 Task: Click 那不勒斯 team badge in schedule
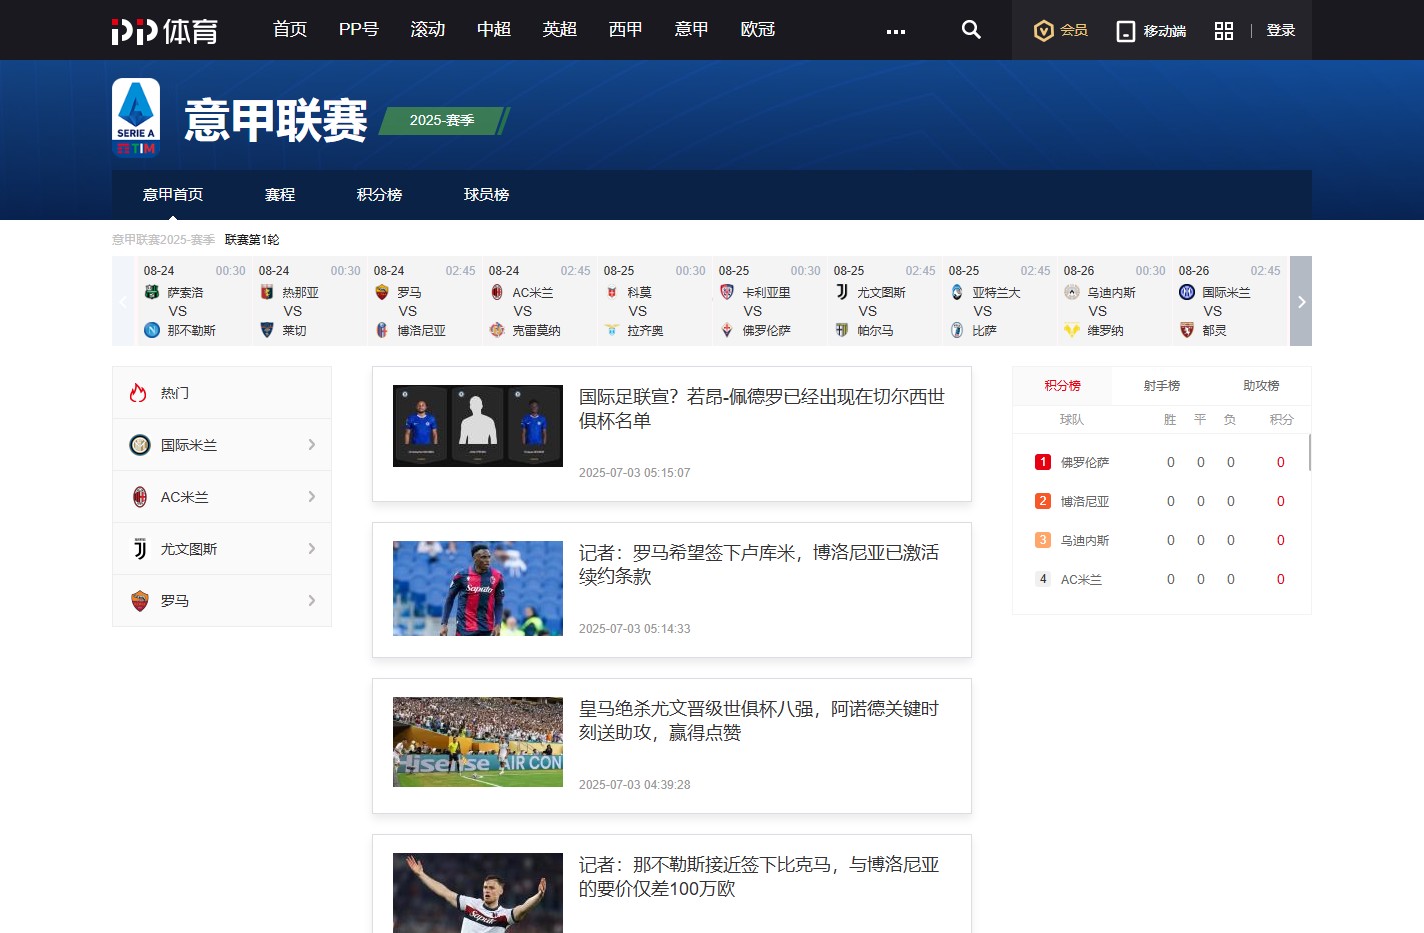tap(152, 330)
